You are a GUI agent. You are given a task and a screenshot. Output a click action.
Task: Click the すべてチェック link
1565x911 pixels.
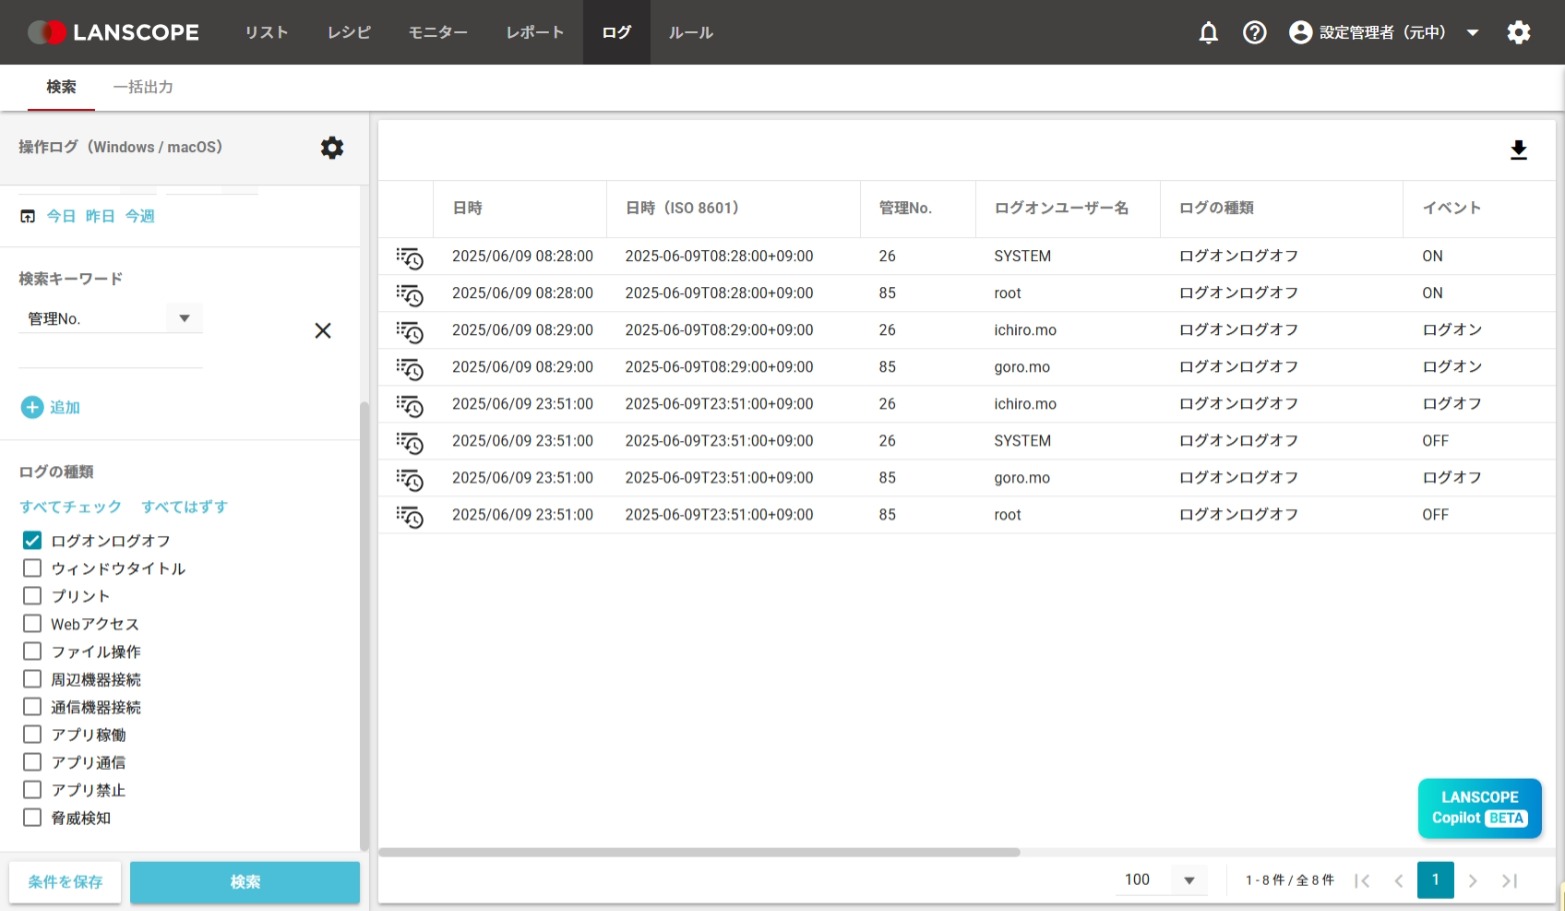point(70,507)
